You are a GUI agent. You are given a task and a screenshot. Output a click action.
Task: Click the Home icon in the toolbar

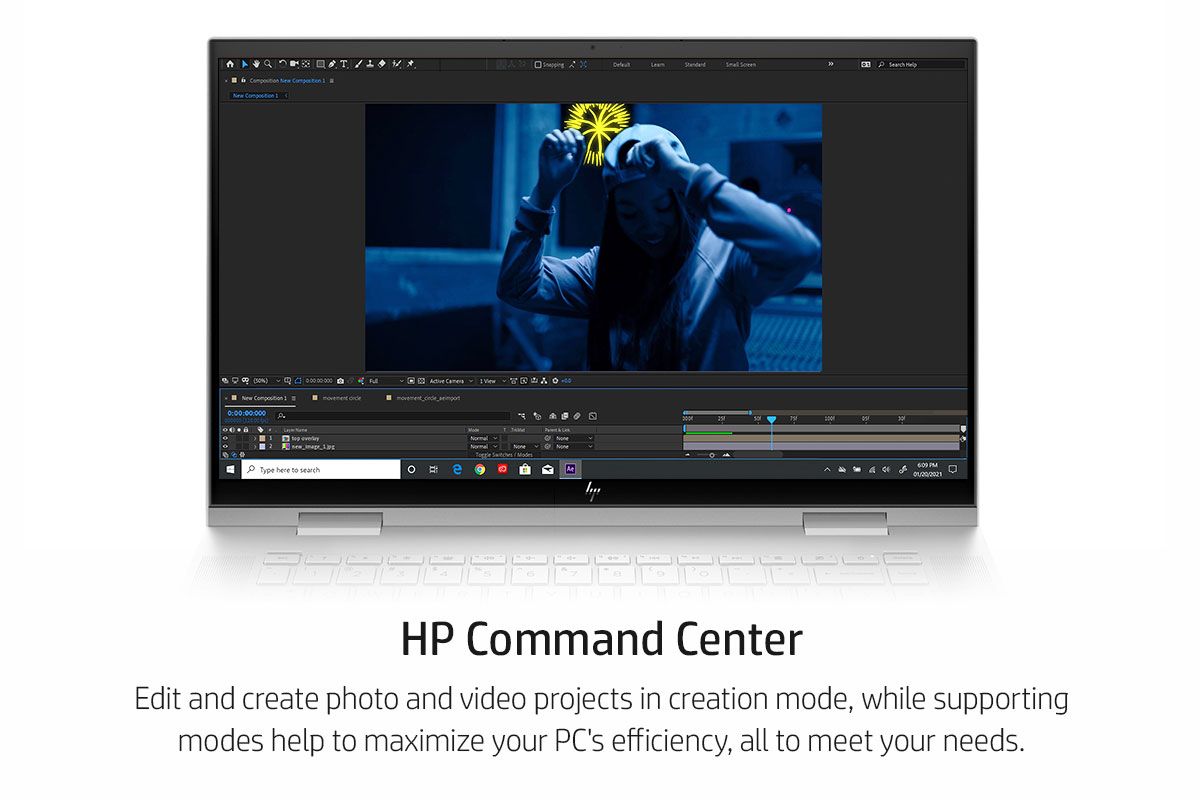coord(230,64)
